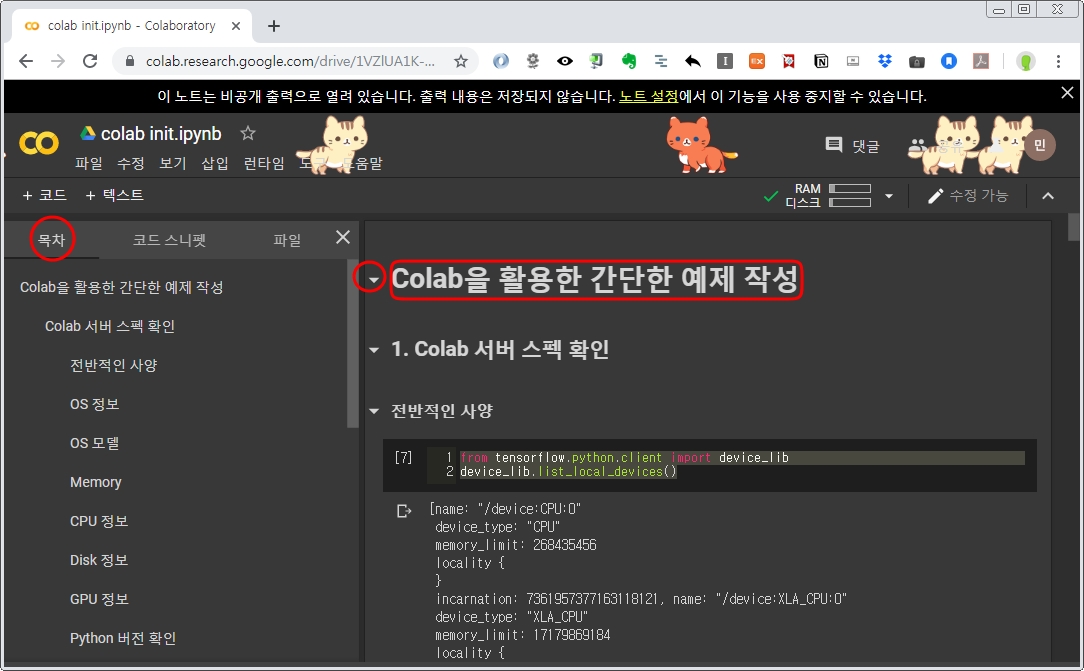This screenshot has width=1084, height=671.
Task: Click the browser back arrow
Action: click(26, 61)
